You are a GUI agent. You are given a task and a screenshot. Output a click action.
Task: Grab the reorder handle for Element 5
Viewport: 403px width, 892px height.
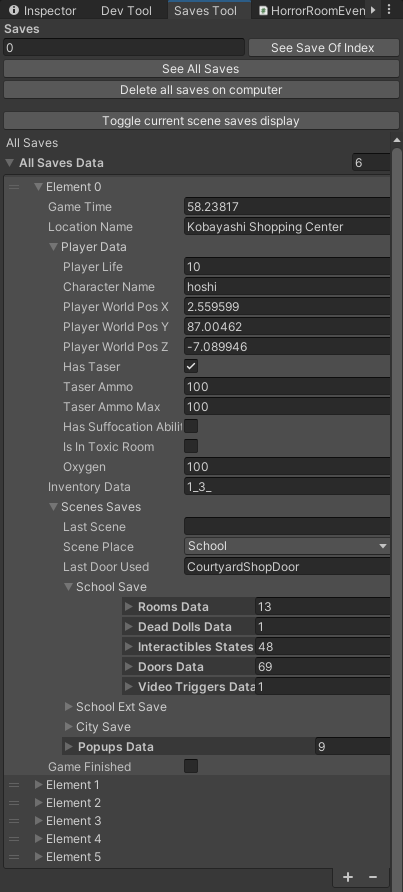click(14, 857)
